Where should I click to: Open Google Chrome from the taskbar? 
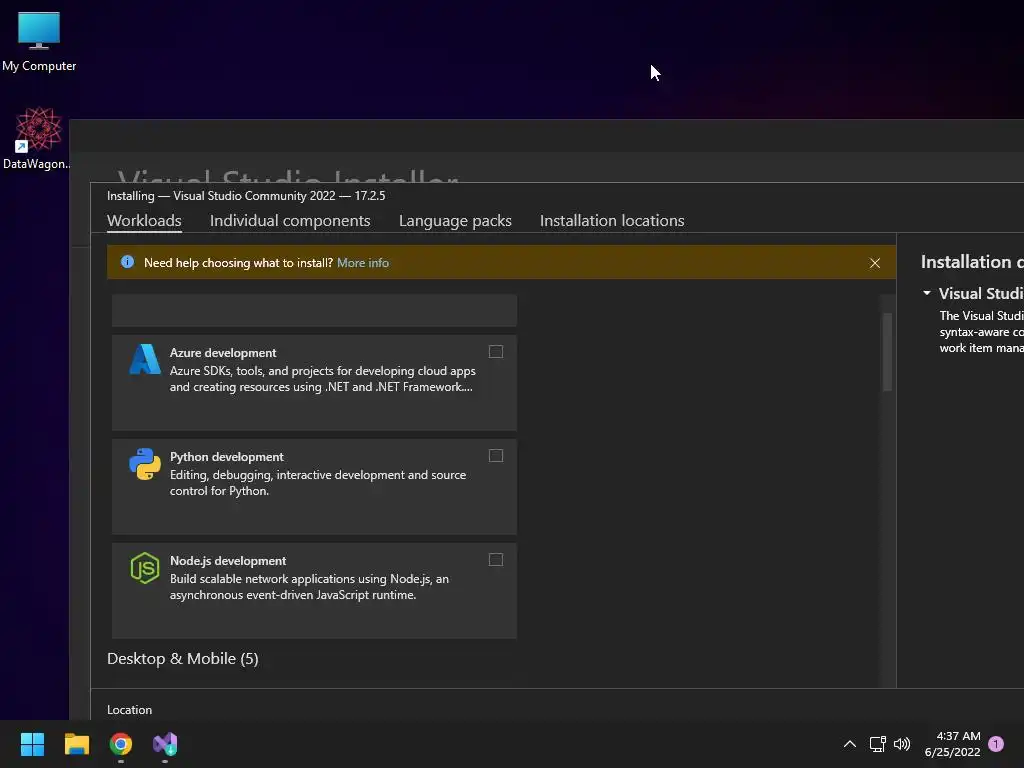tap(121, 744)
